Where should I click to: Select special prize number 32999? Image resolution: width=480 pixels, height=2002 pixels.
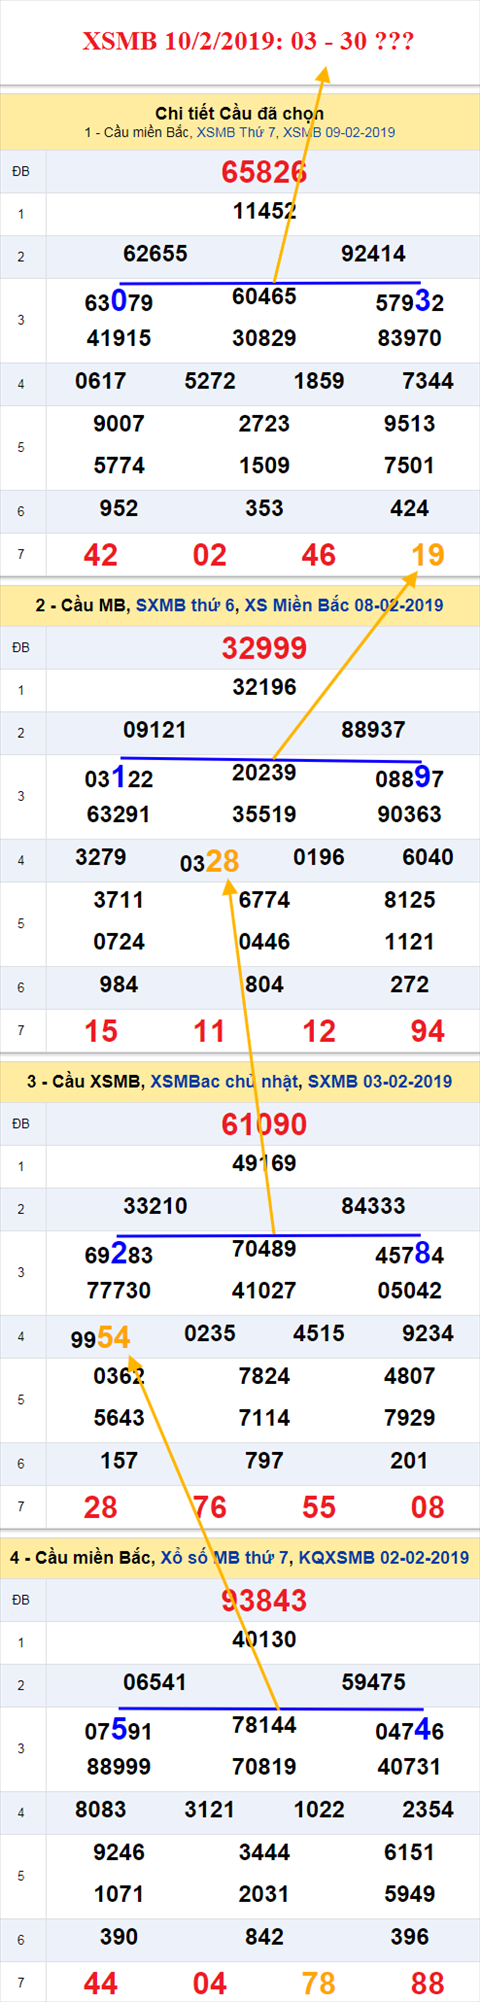264,648
